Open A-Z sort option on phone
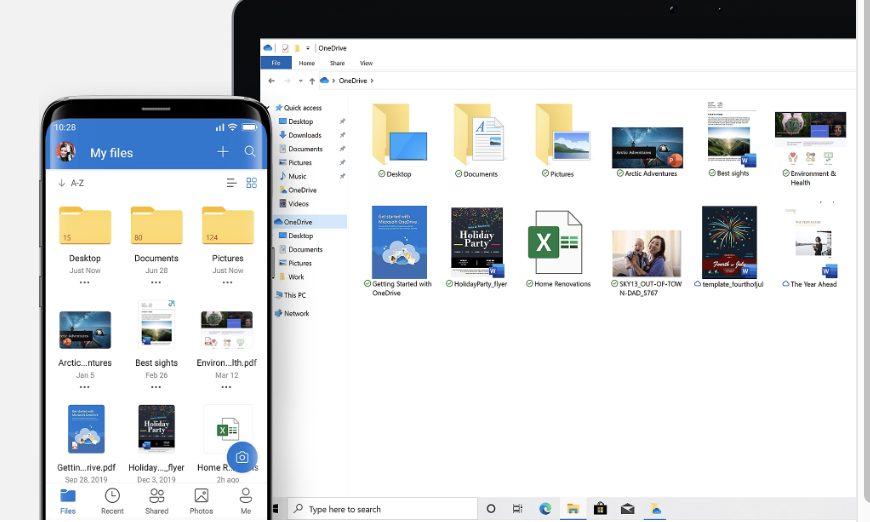870x522 pixels. point(71,183)
